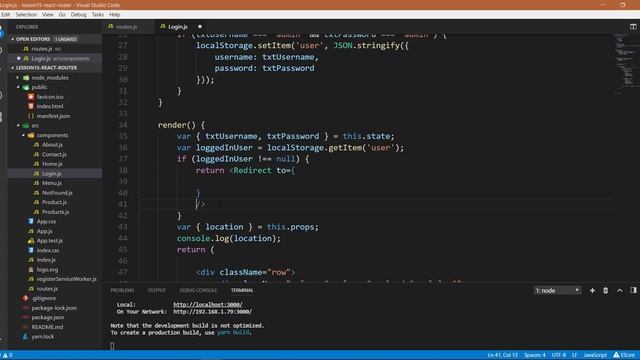Image resolution: width=640 pixels, height=360 pixels.
Task: Open the Go menu
Action: pos(62,14)
